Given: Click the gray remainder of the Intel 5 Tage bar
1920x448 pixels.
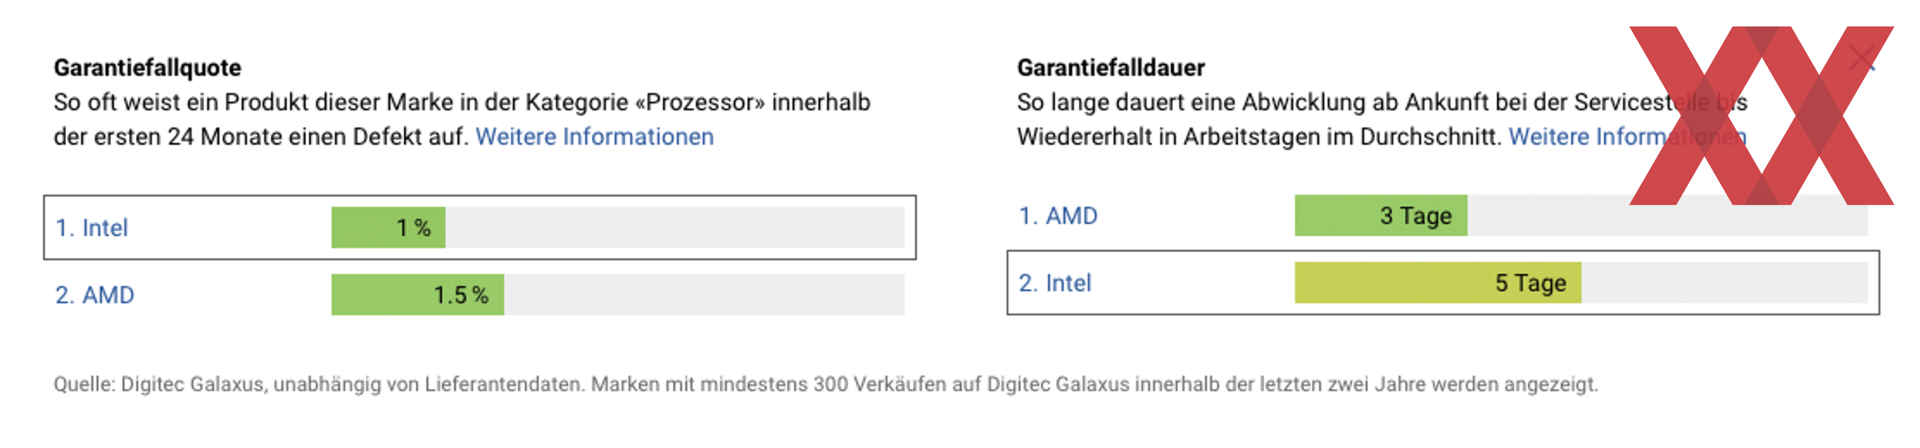Looking at the screenshot, I should click(1724, 283).
